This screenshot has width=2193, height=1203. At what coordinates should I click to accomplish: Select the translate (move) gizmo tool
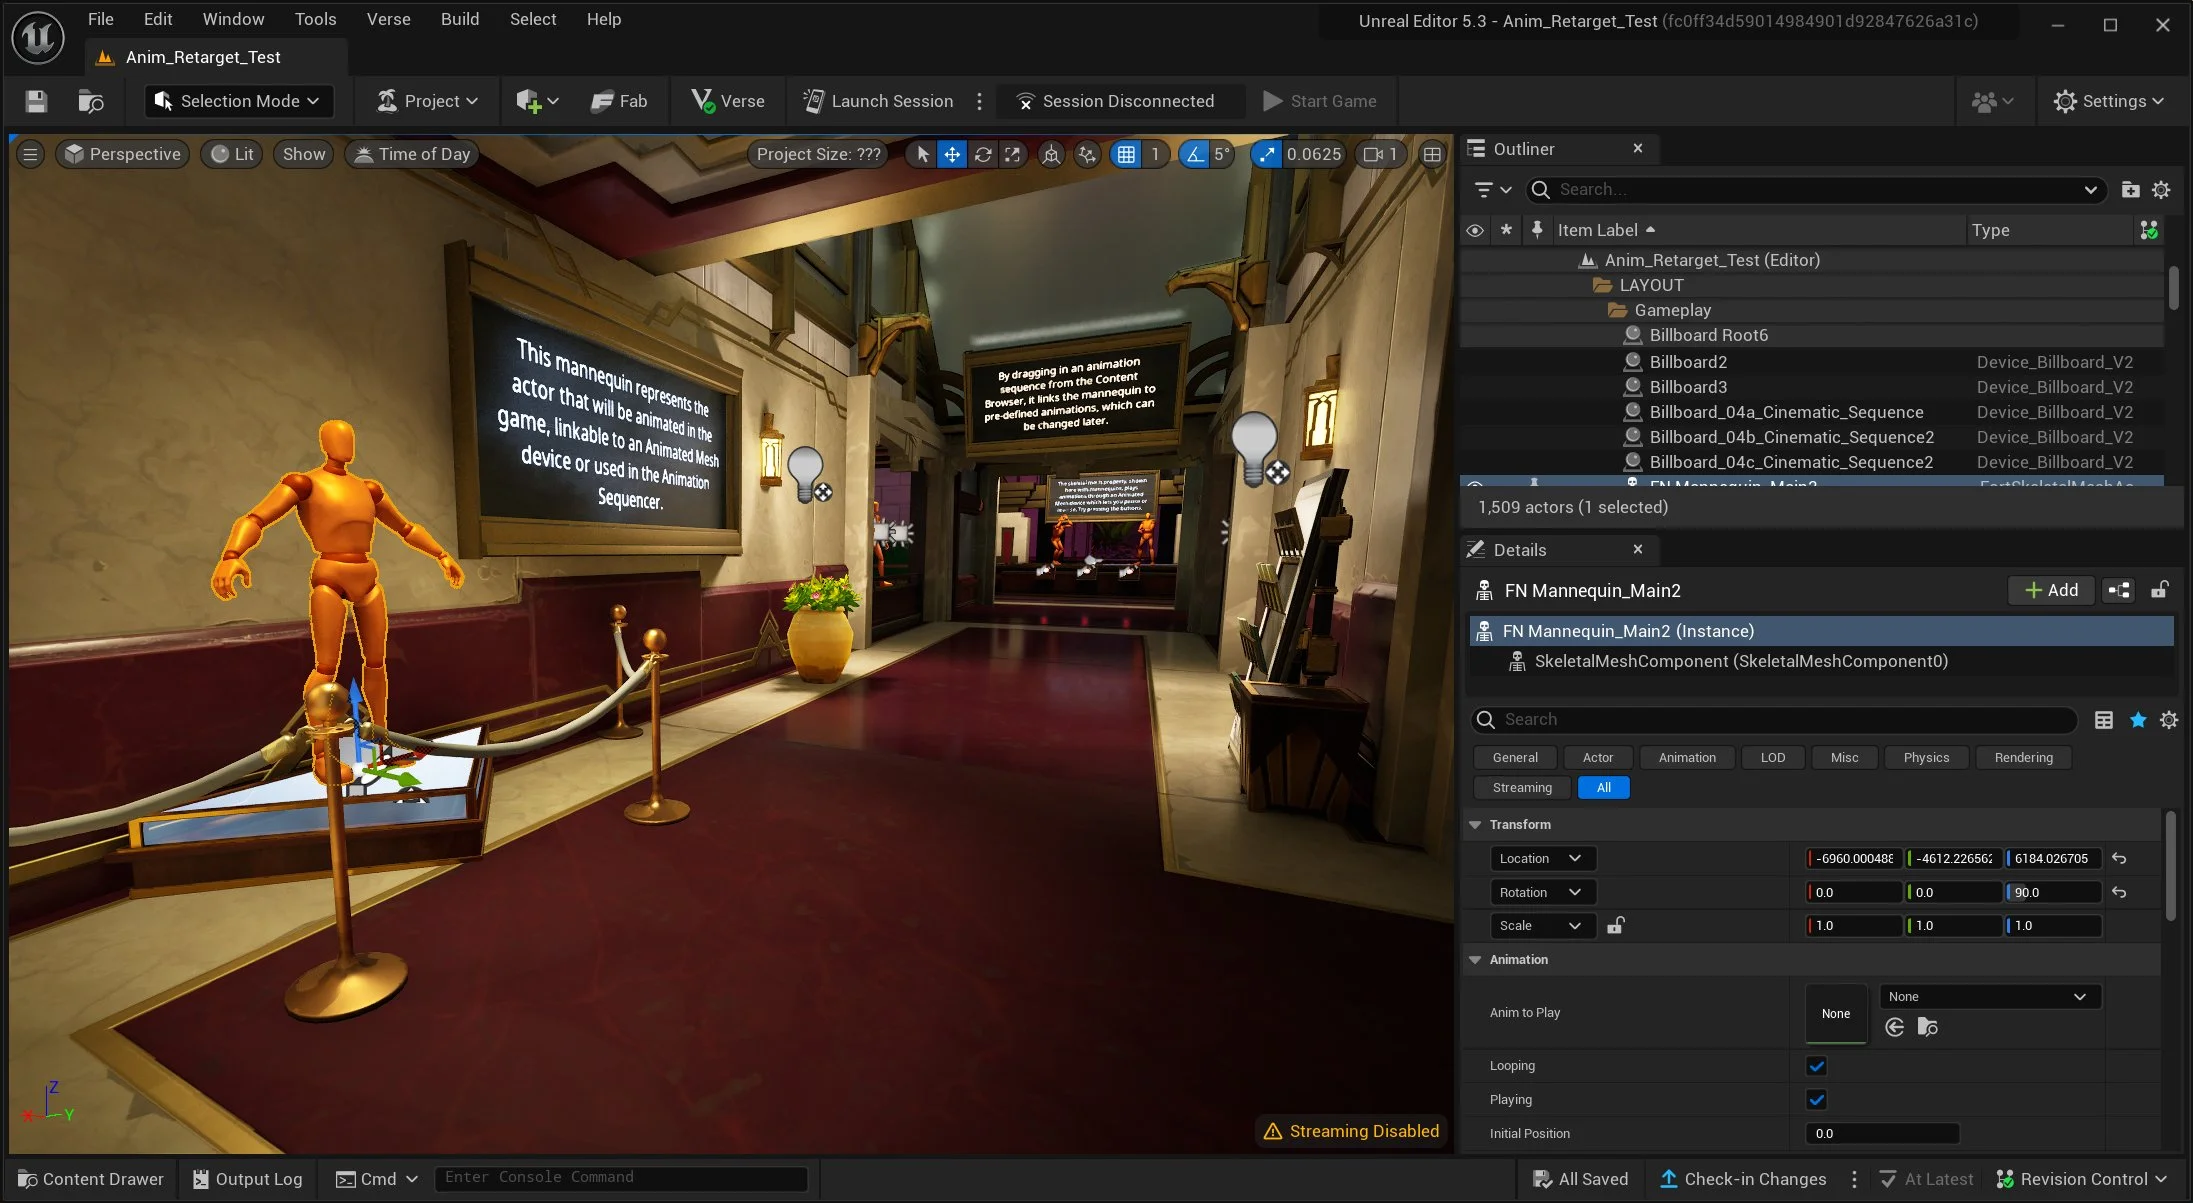pos(952,154)
